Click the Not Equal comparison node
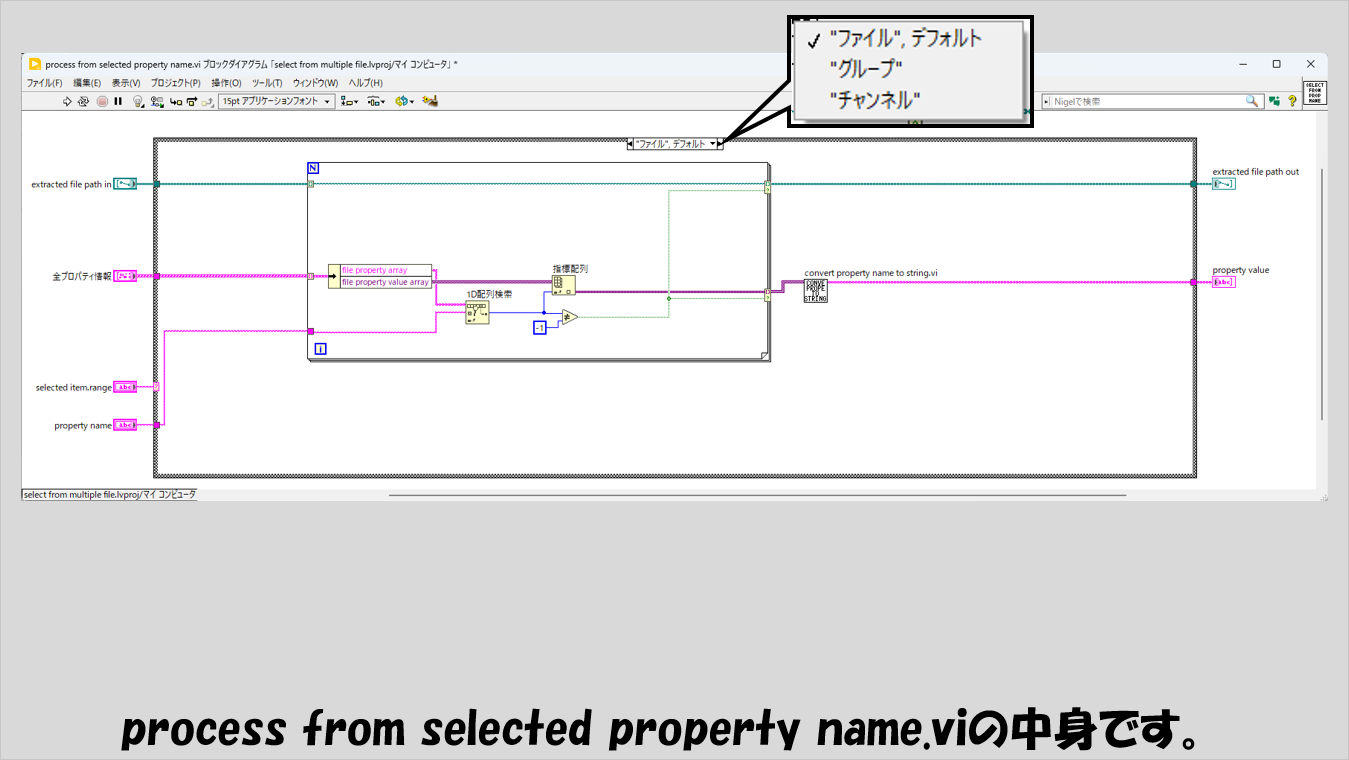This screenshot has width=1349, height=760. point(569,317)
